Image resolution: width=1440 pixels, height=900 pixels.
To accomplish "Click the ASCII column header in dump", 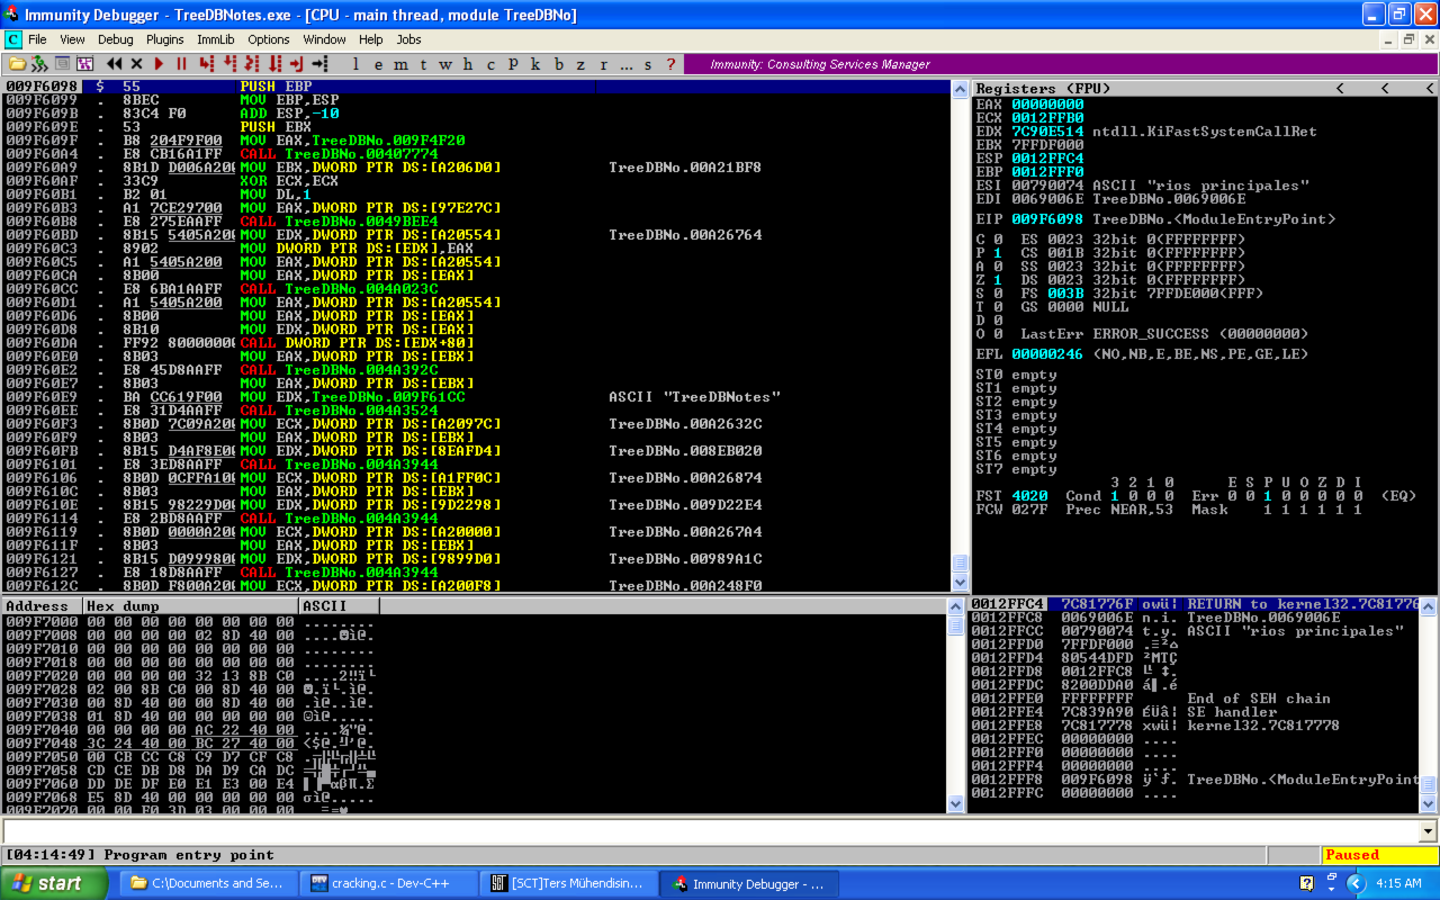I will pos(338,606).
